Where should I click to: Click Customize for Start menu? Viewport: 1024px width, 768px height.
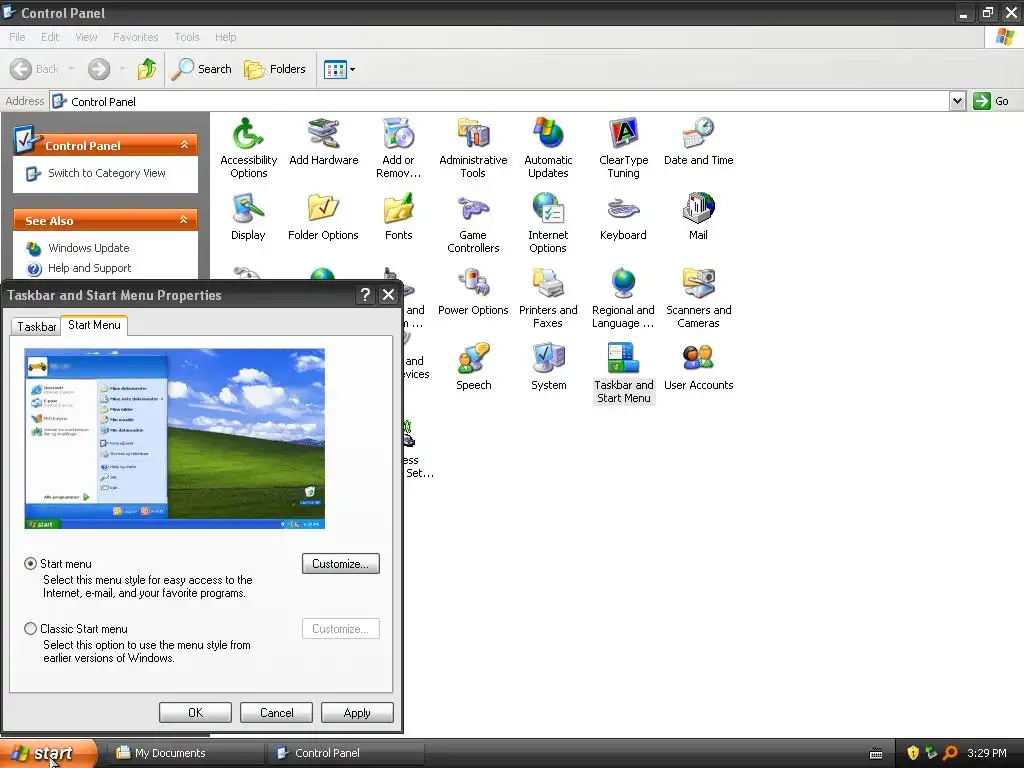click(x=341, y=564)
